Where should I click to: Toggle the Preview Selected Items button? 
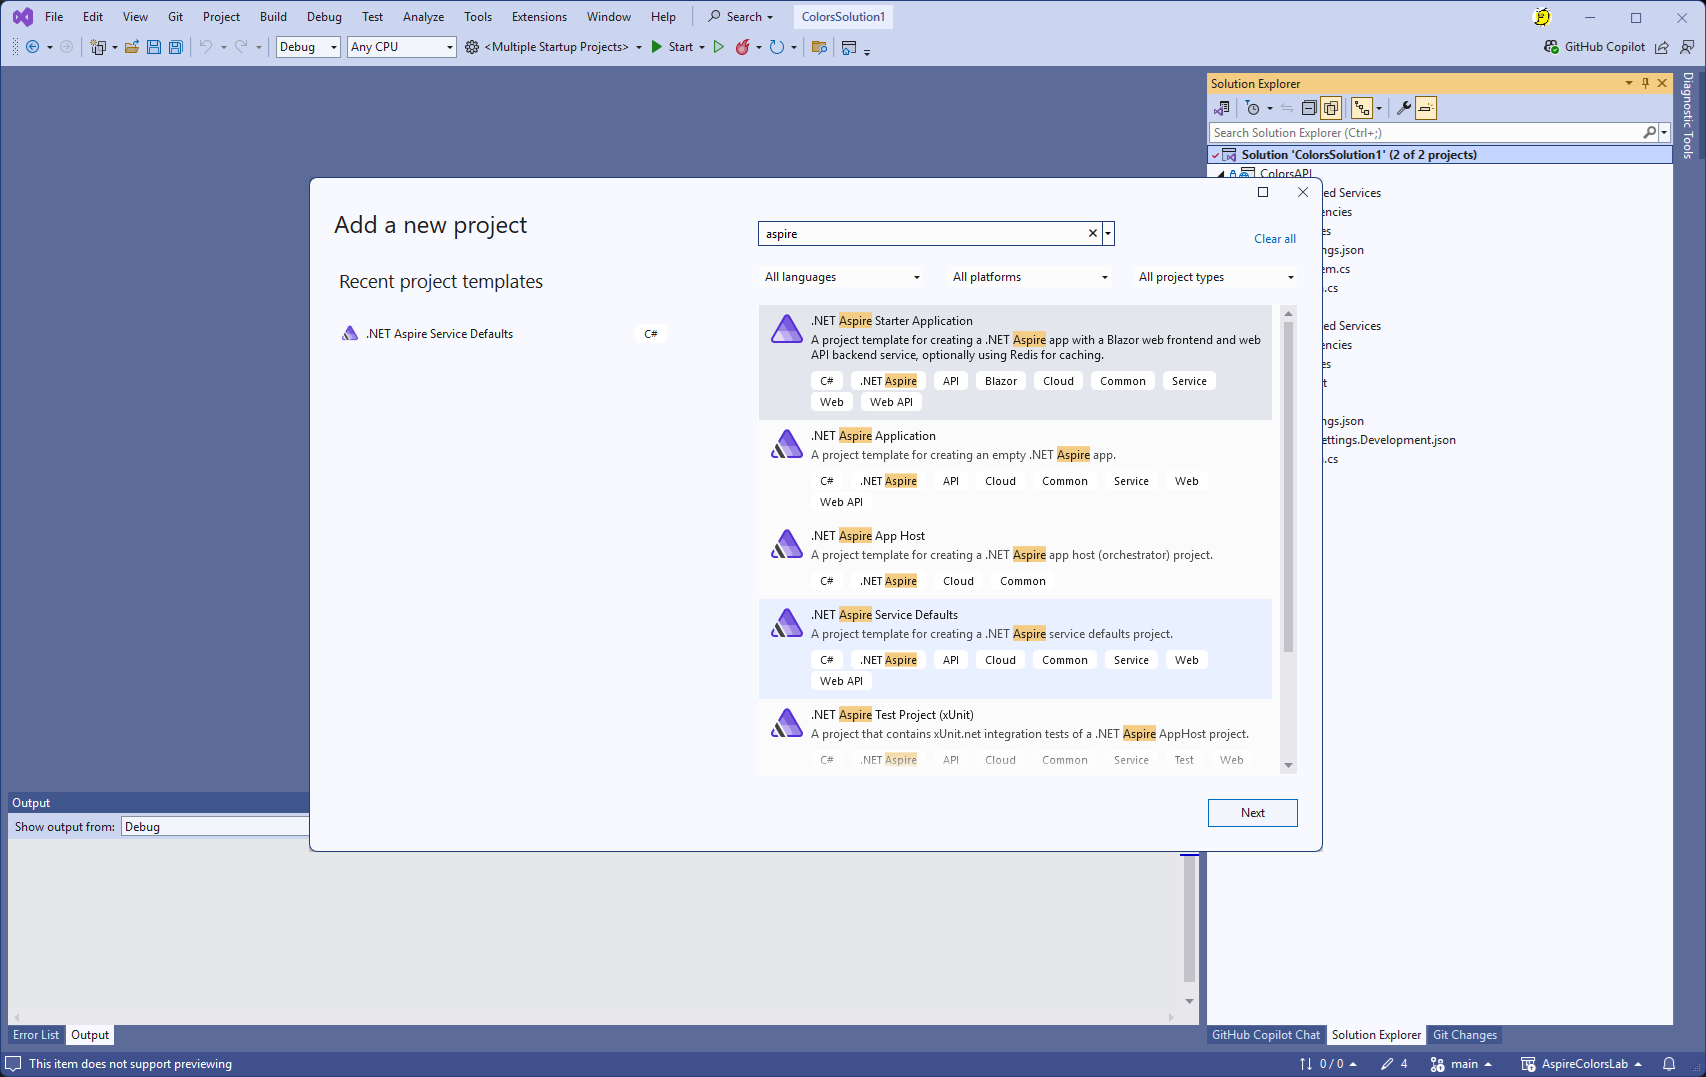point(1426,108)
